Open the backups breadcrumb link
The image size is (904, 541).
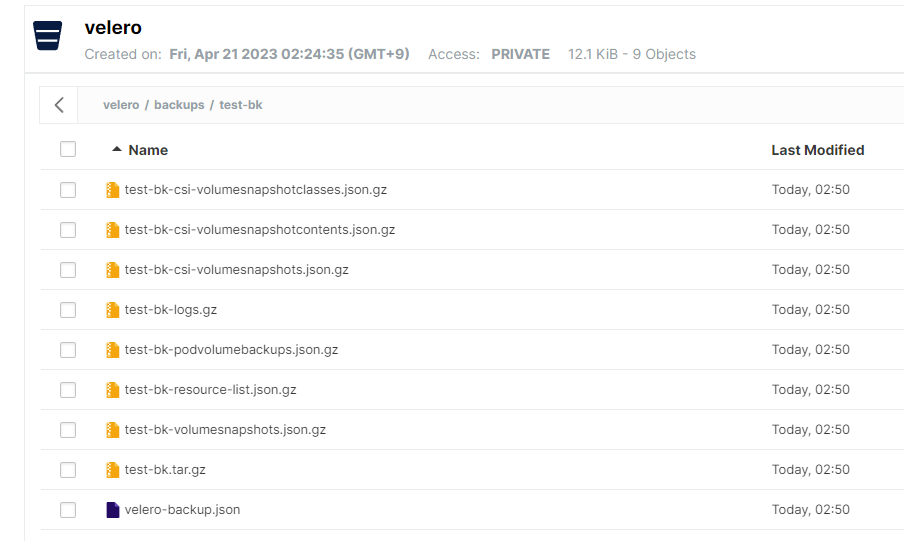tap(179, 105)
